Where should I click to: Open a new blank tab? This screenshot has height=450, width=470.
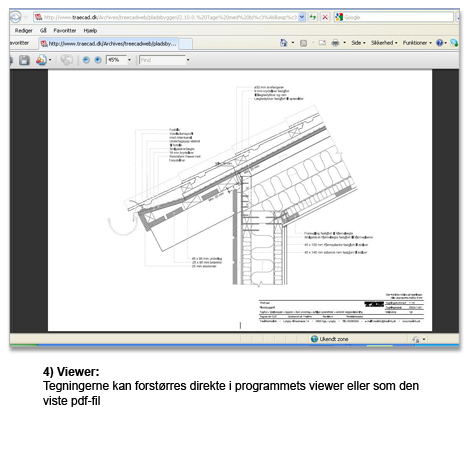coord(186,44)
